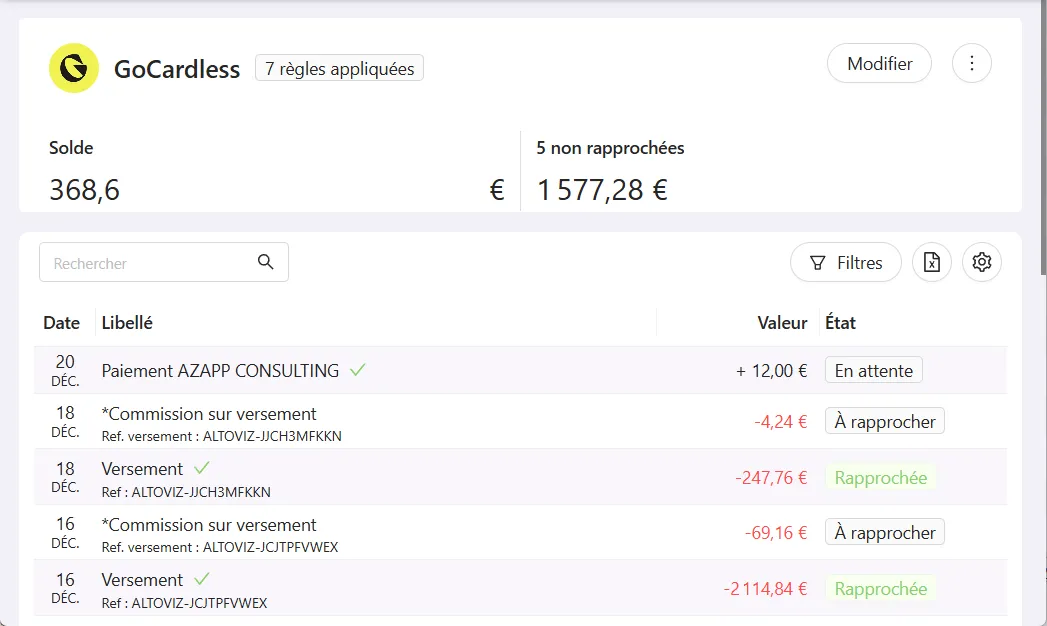Click green checkmark beside Paiement AZAPP CONSULTING
The height and width of the screenshot is (626, 1047).
tap(358, 370)
